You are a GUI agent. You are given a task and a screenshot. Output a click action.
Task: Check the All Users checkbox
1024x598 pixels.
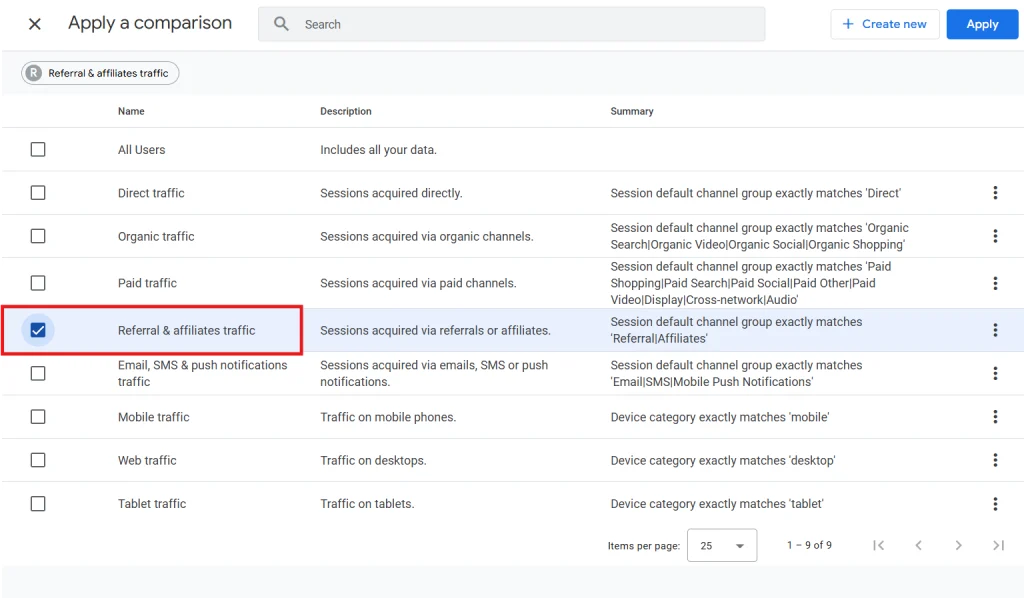(x=38, y=149)
